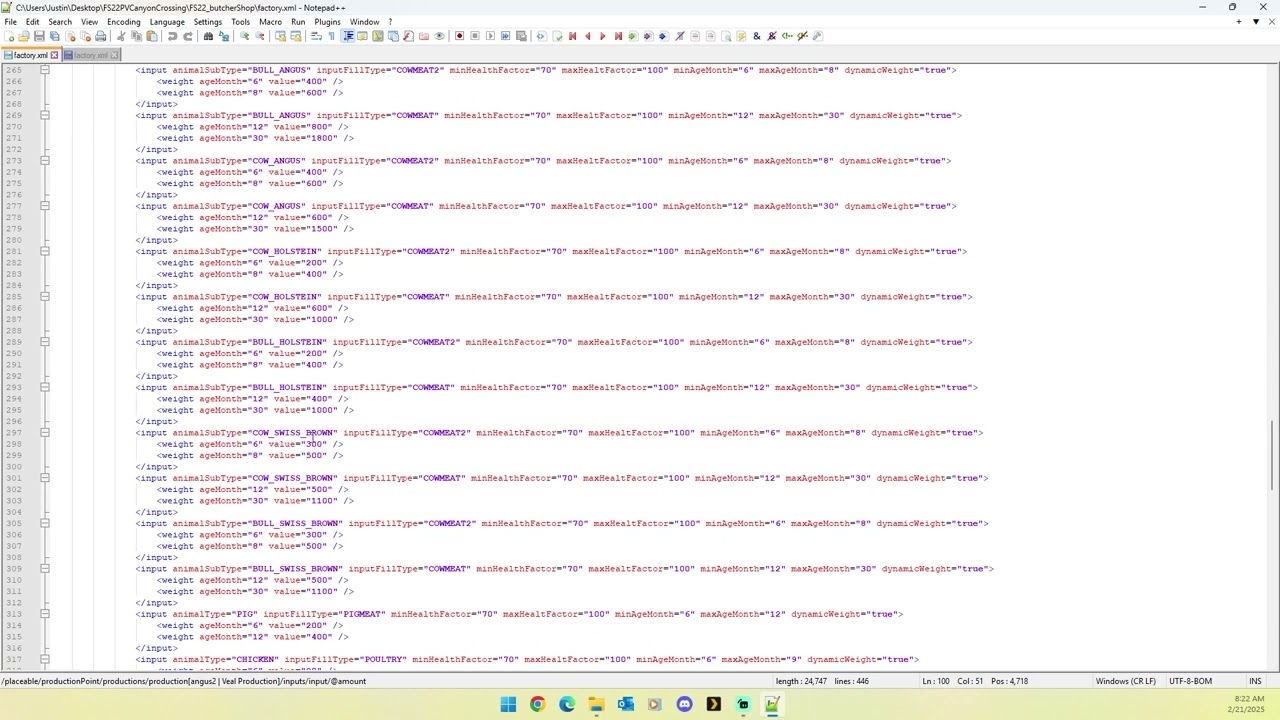The width and height of the screenshot is (1280, 720).
Task: Close the active factory.xml tab
Action: click(x=54, y=55)
